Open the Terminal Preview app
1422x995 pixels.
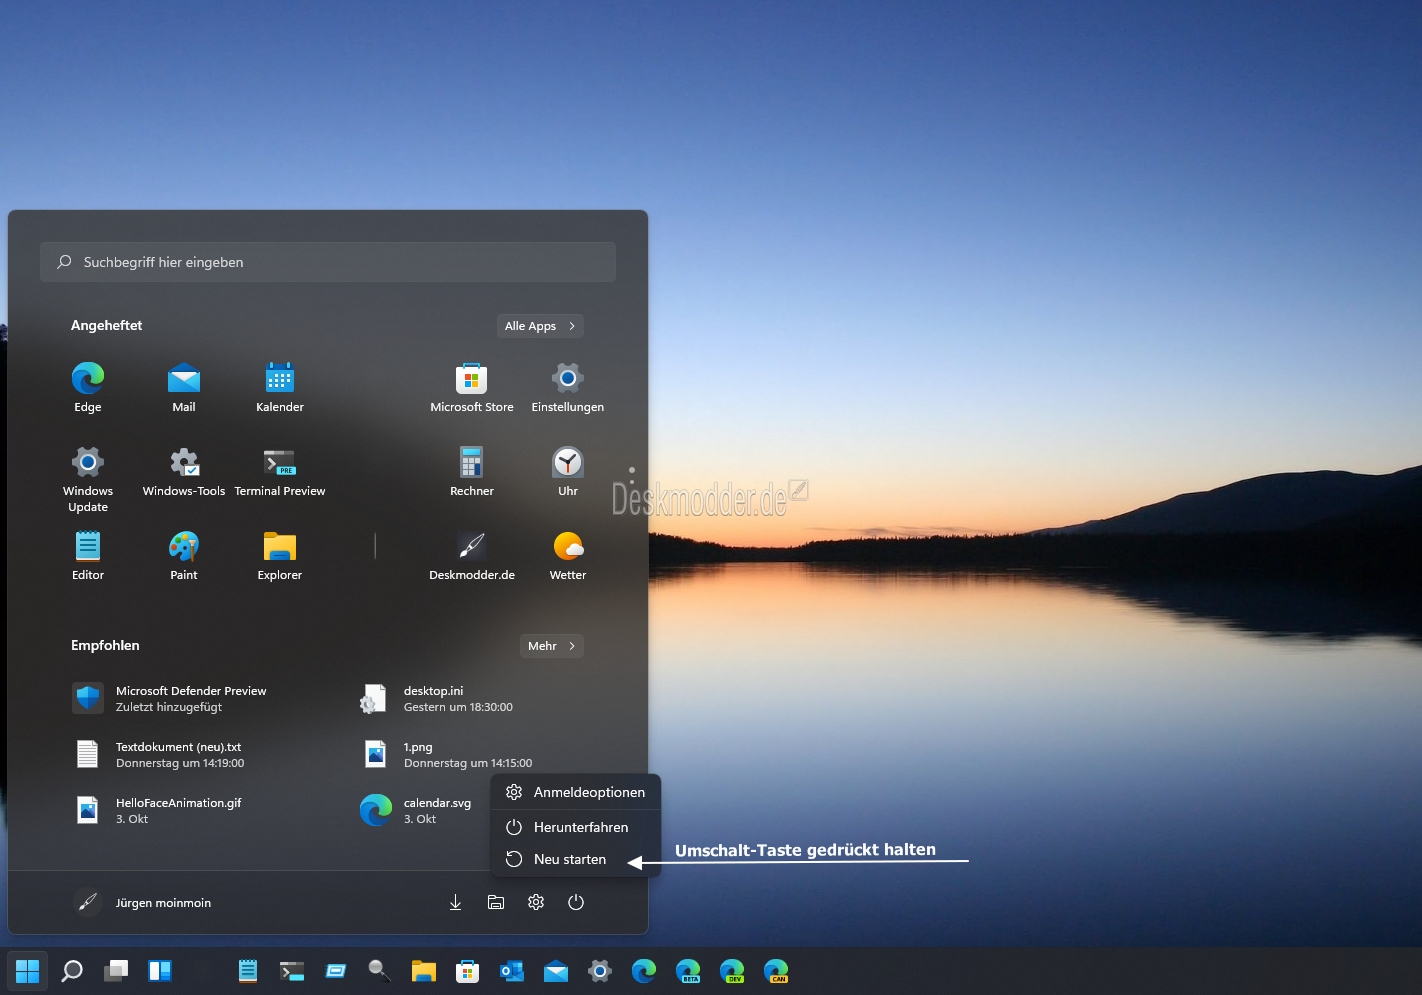280,471
